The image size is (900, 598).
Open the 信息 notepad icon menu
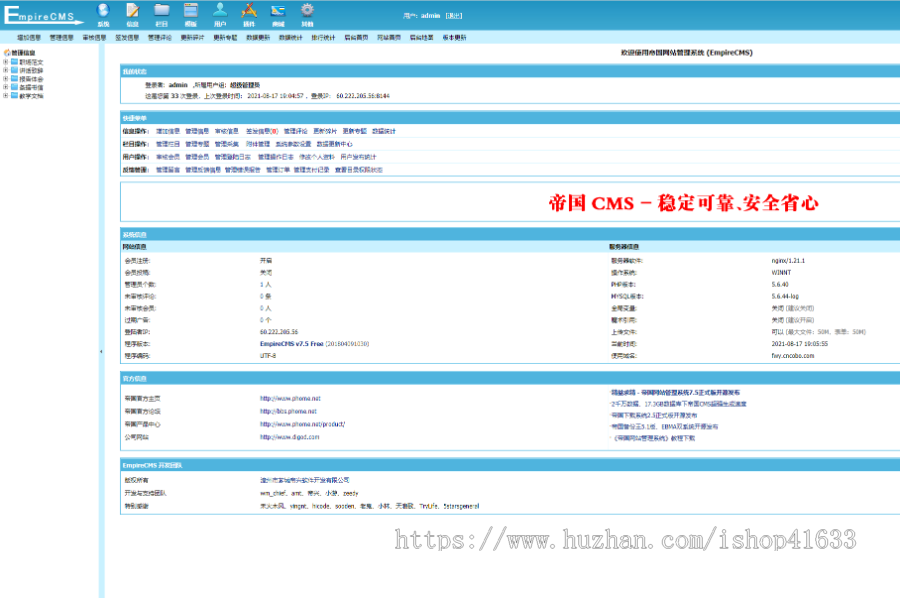(x=133, y=15)
